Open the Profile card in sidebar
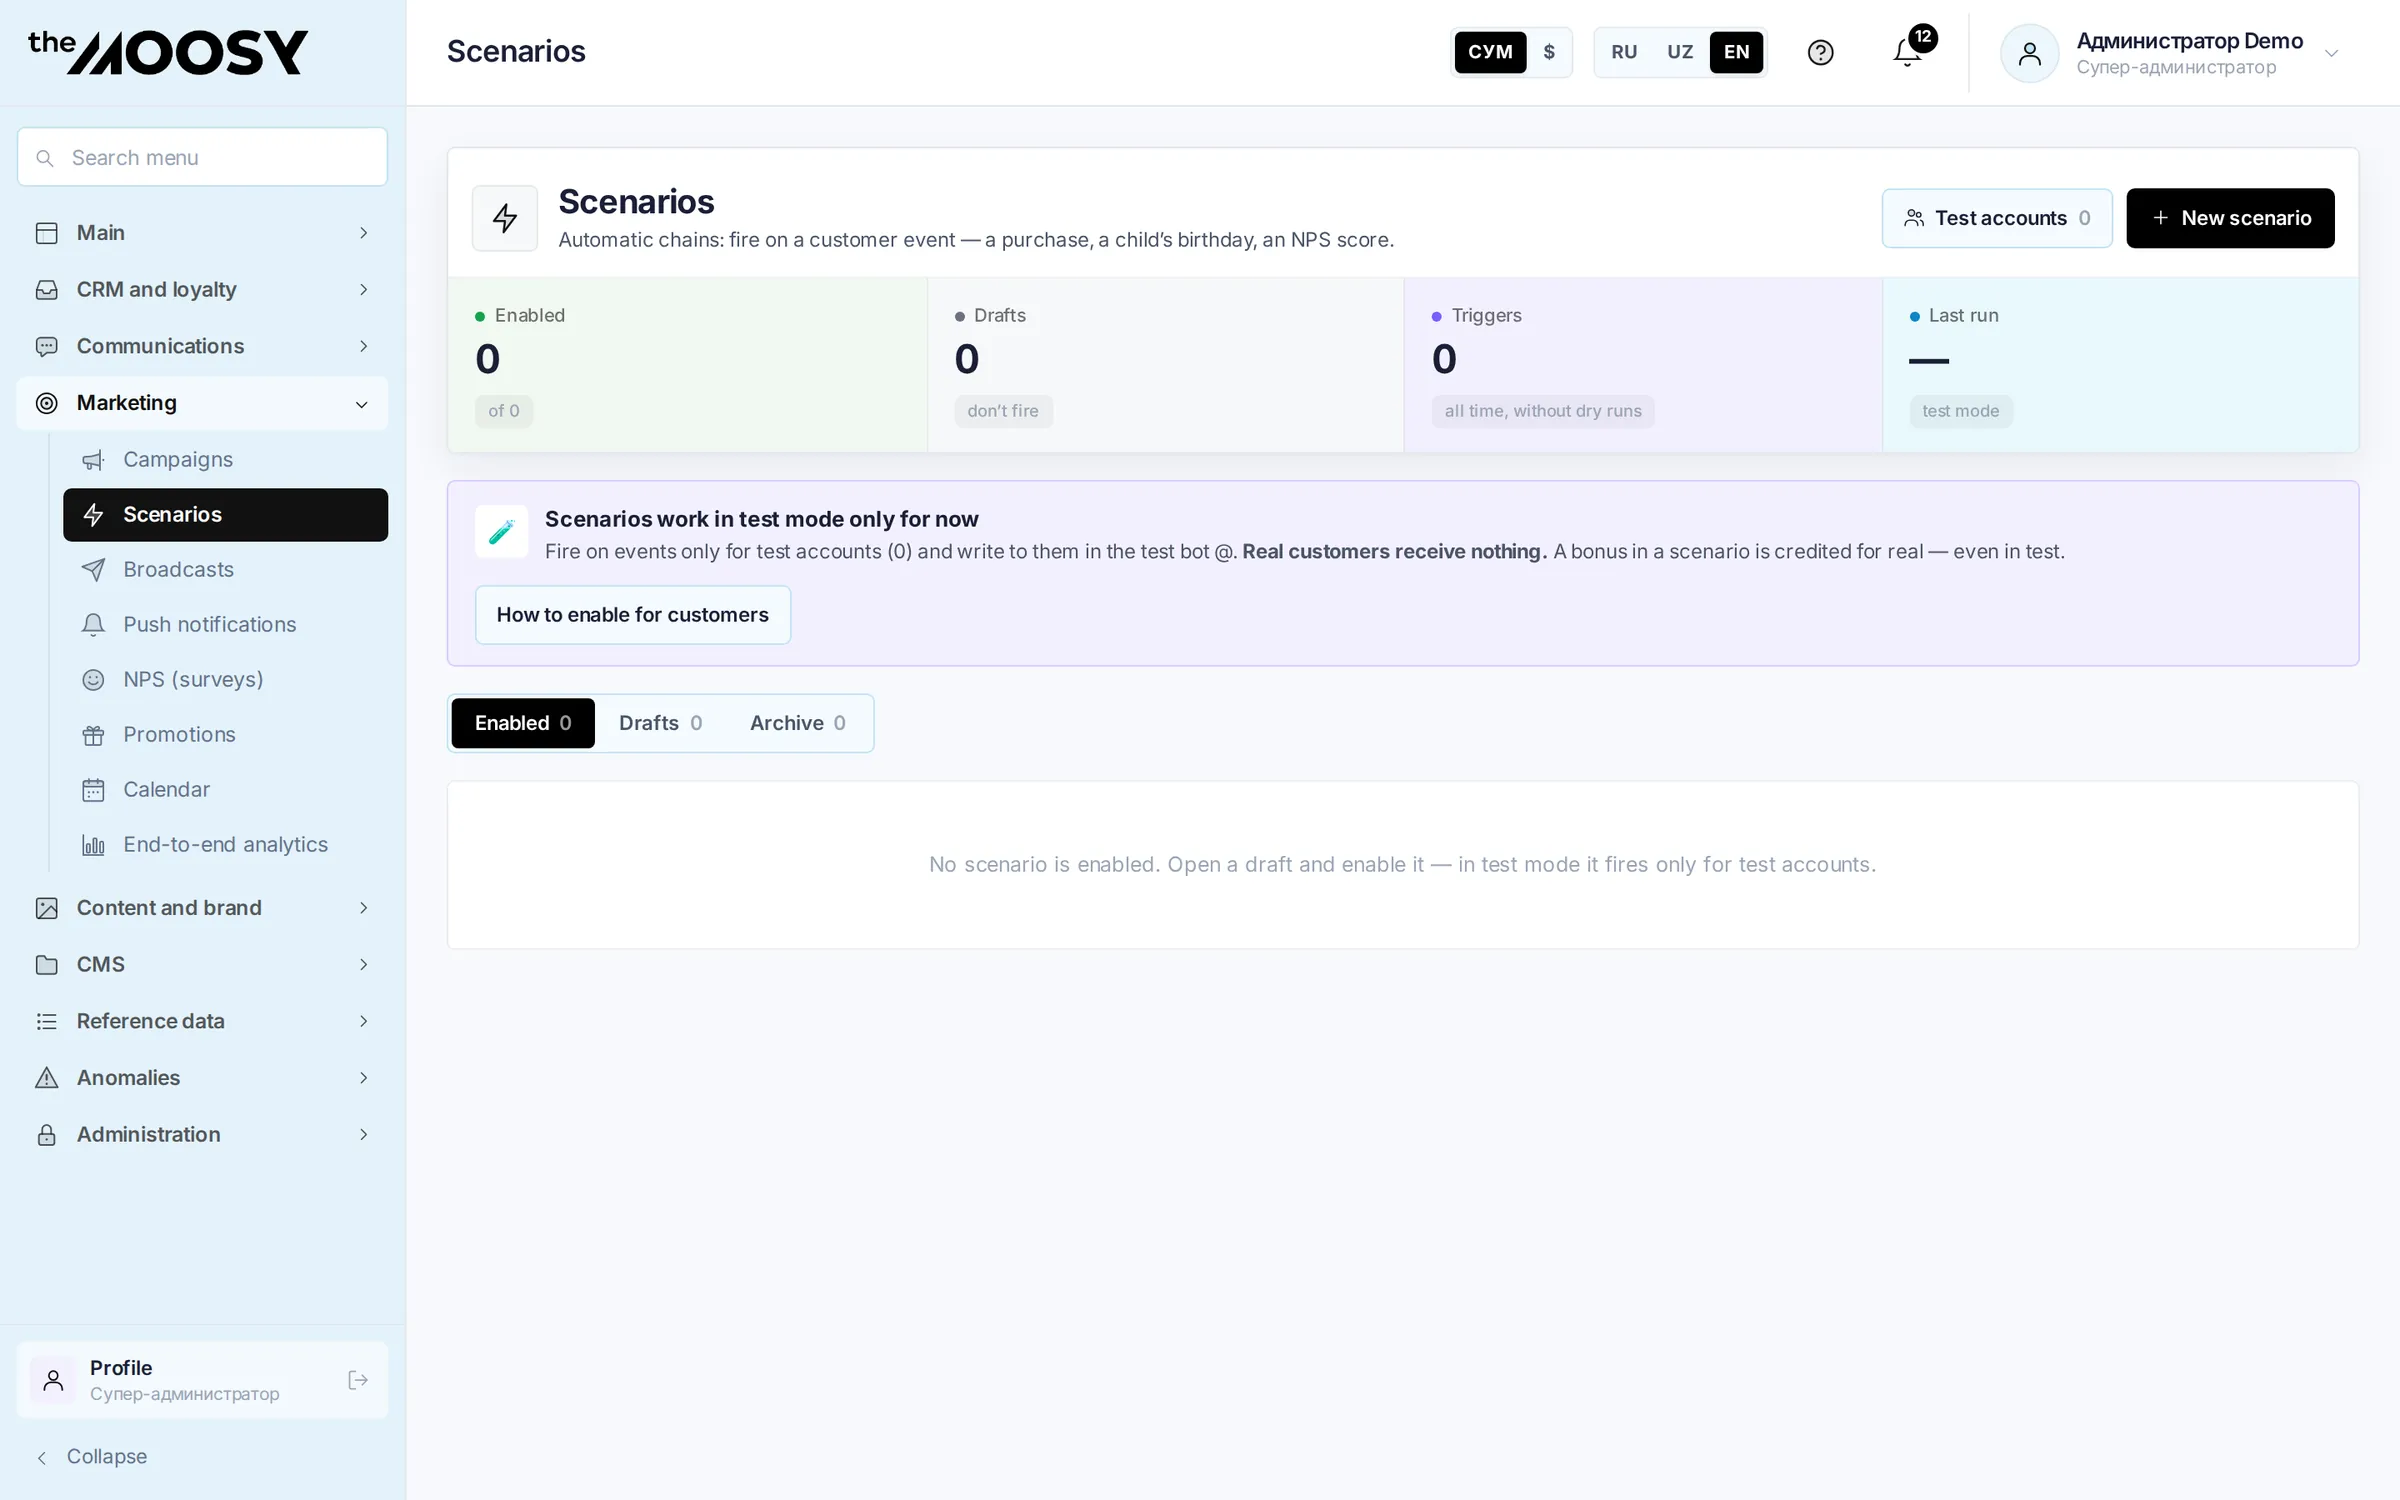 pos(202,1380)
